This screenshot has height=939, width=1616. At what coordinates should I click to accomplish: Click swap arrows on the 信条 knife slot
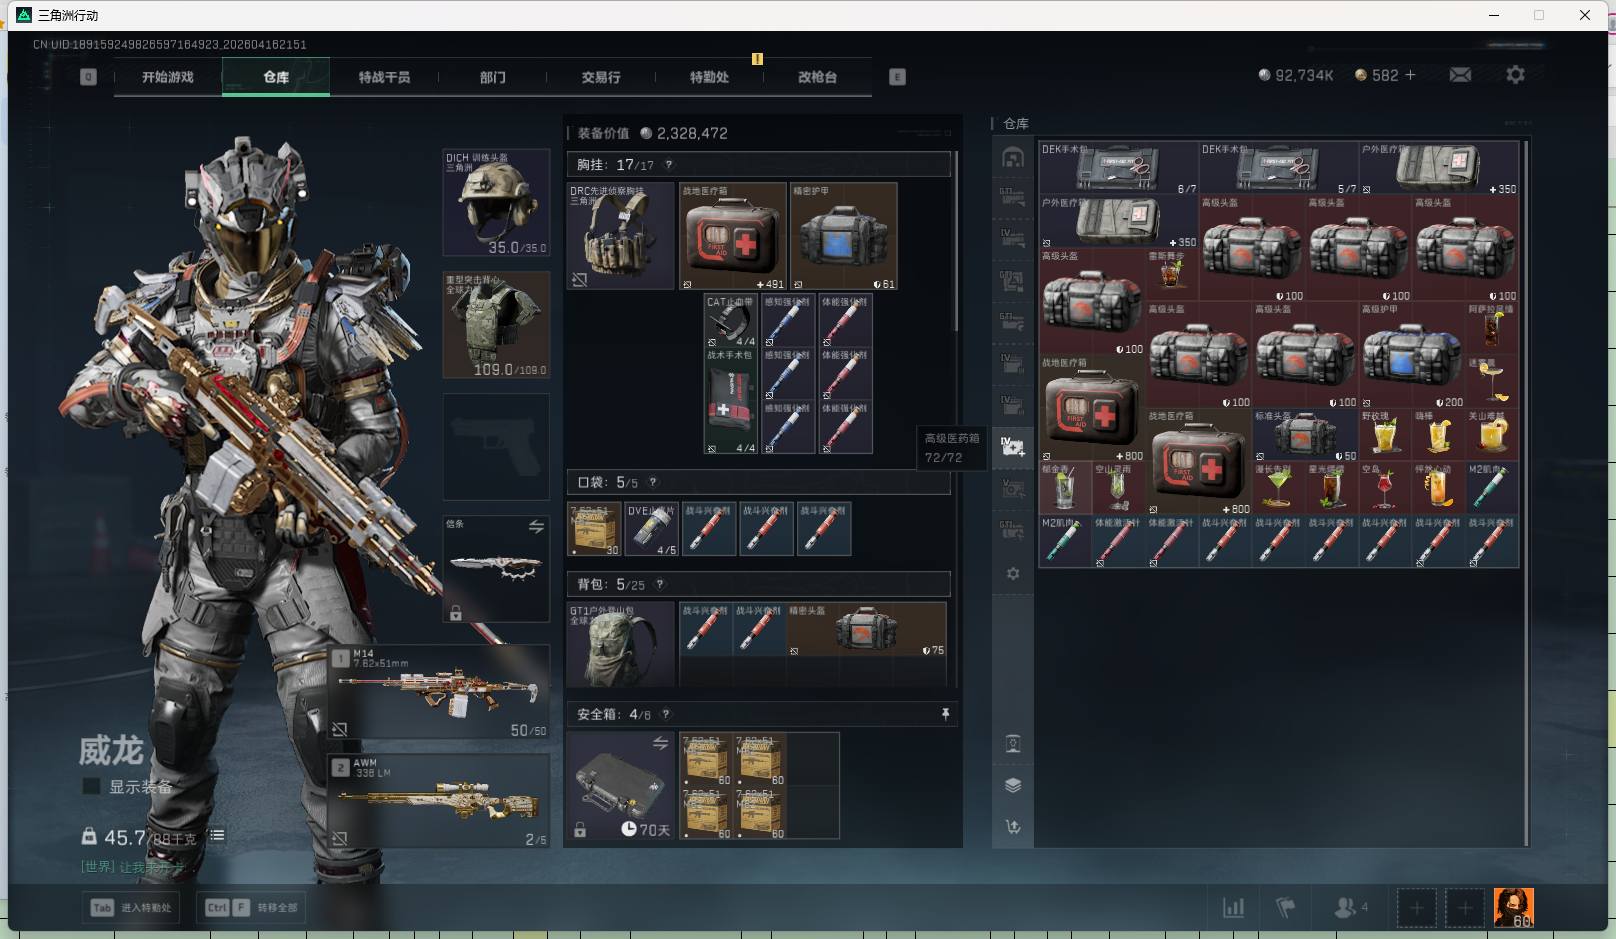coord(536,526)
